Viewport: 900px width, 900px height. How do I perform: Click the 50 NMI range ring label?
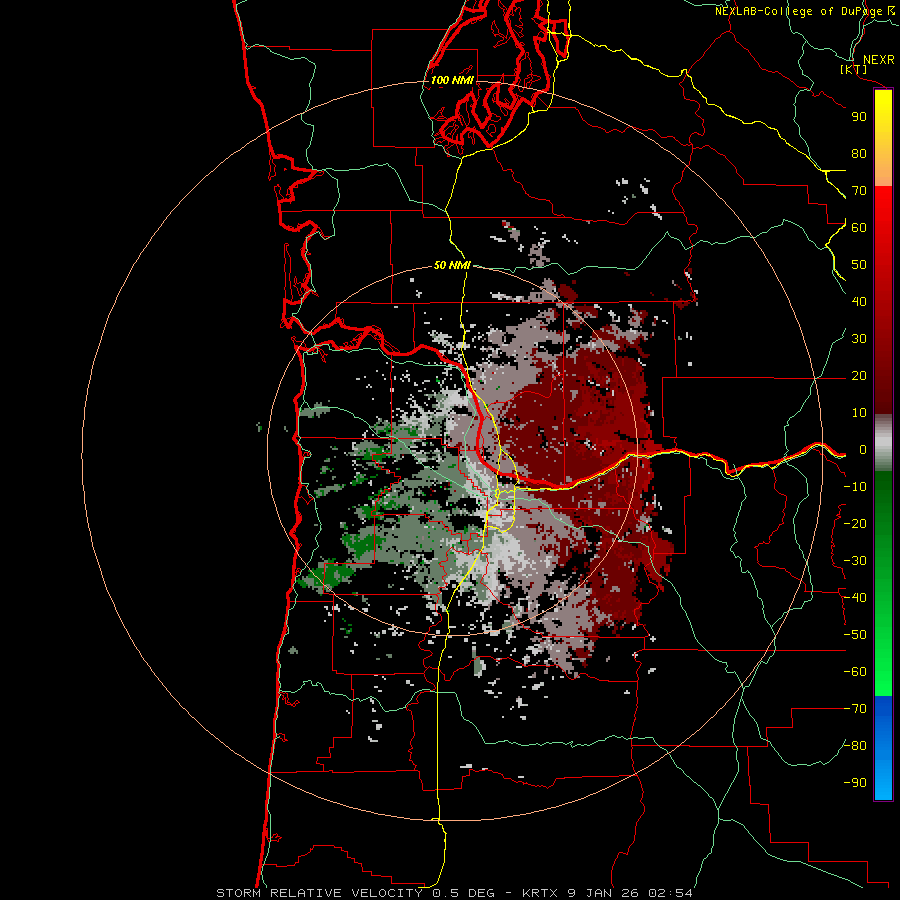pos(452,265)
